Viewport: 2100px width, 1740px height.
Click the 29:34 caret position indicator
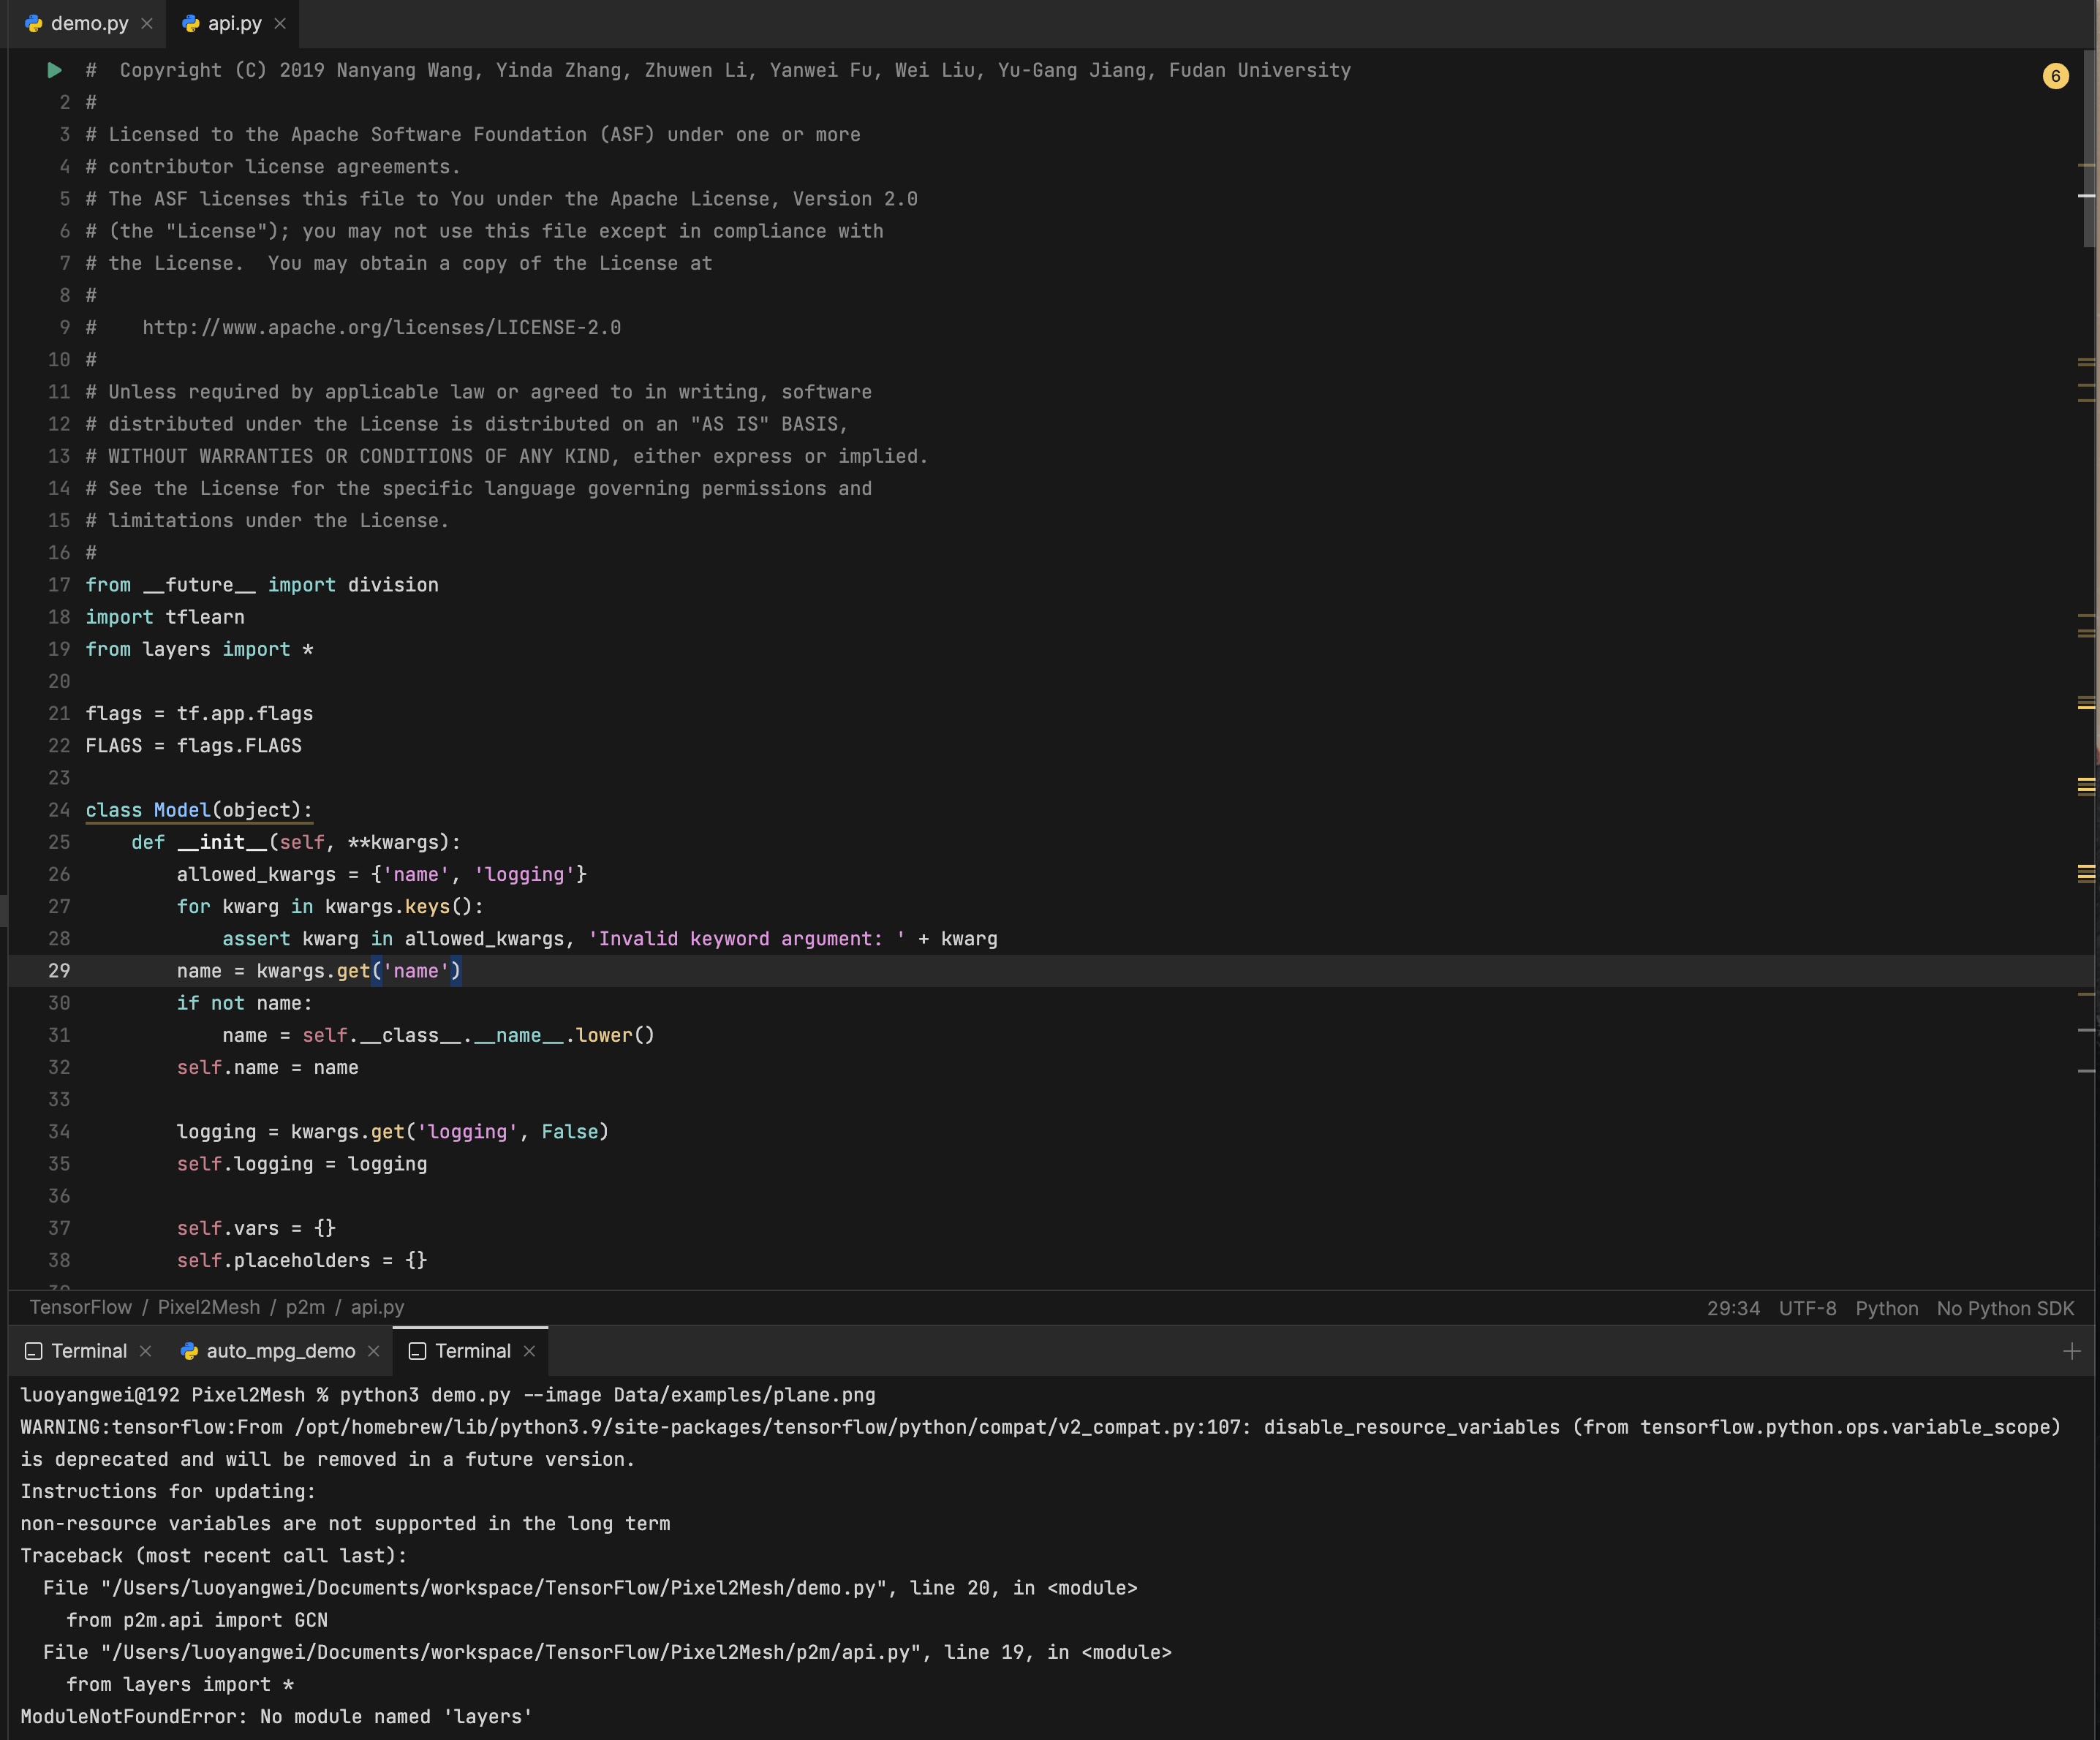1734,1307
